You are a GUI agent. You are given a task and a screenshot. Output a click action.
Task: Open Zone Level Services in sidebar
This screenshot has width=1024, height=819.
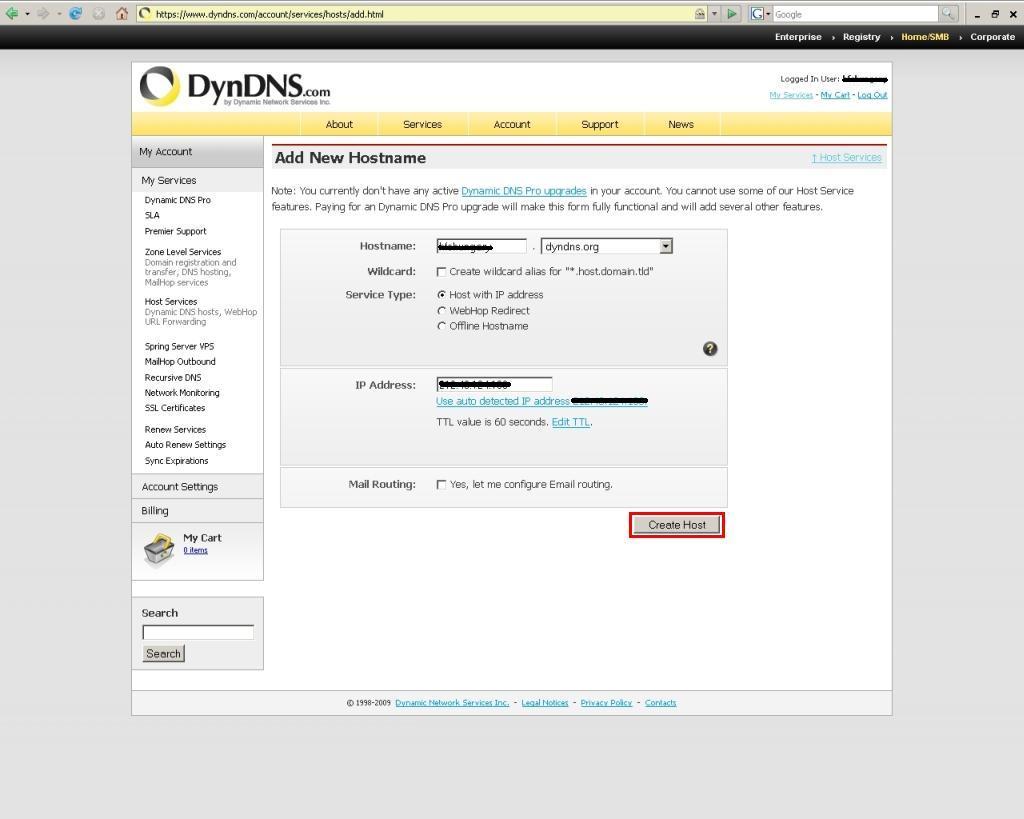[183, 251]
